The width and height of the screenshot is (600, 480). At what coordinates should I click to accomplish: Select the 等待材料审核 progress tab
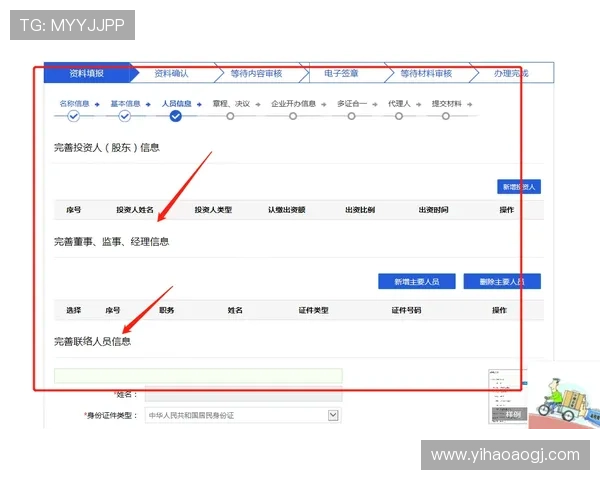pos(426,73)
